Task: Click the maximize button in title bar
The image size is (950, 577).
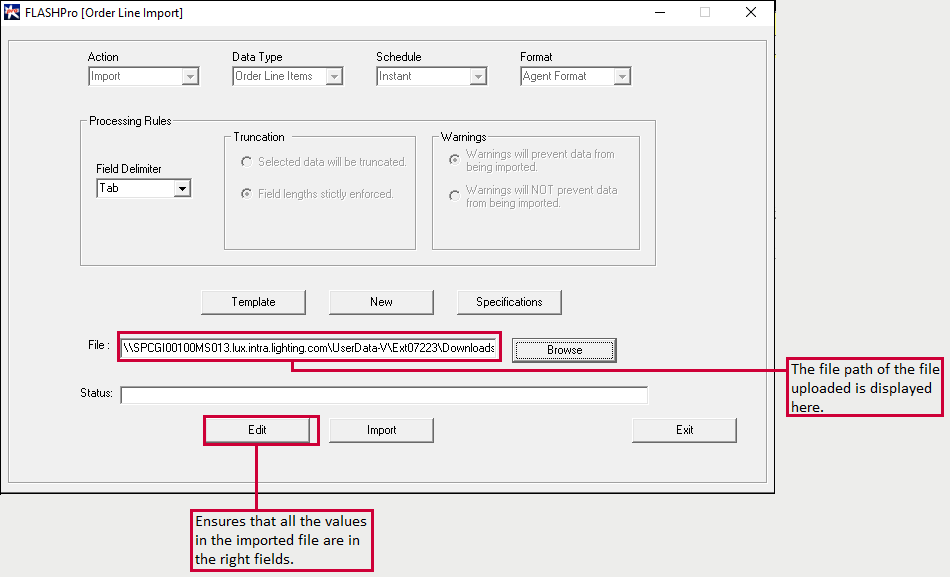Action: coord(705,12)
